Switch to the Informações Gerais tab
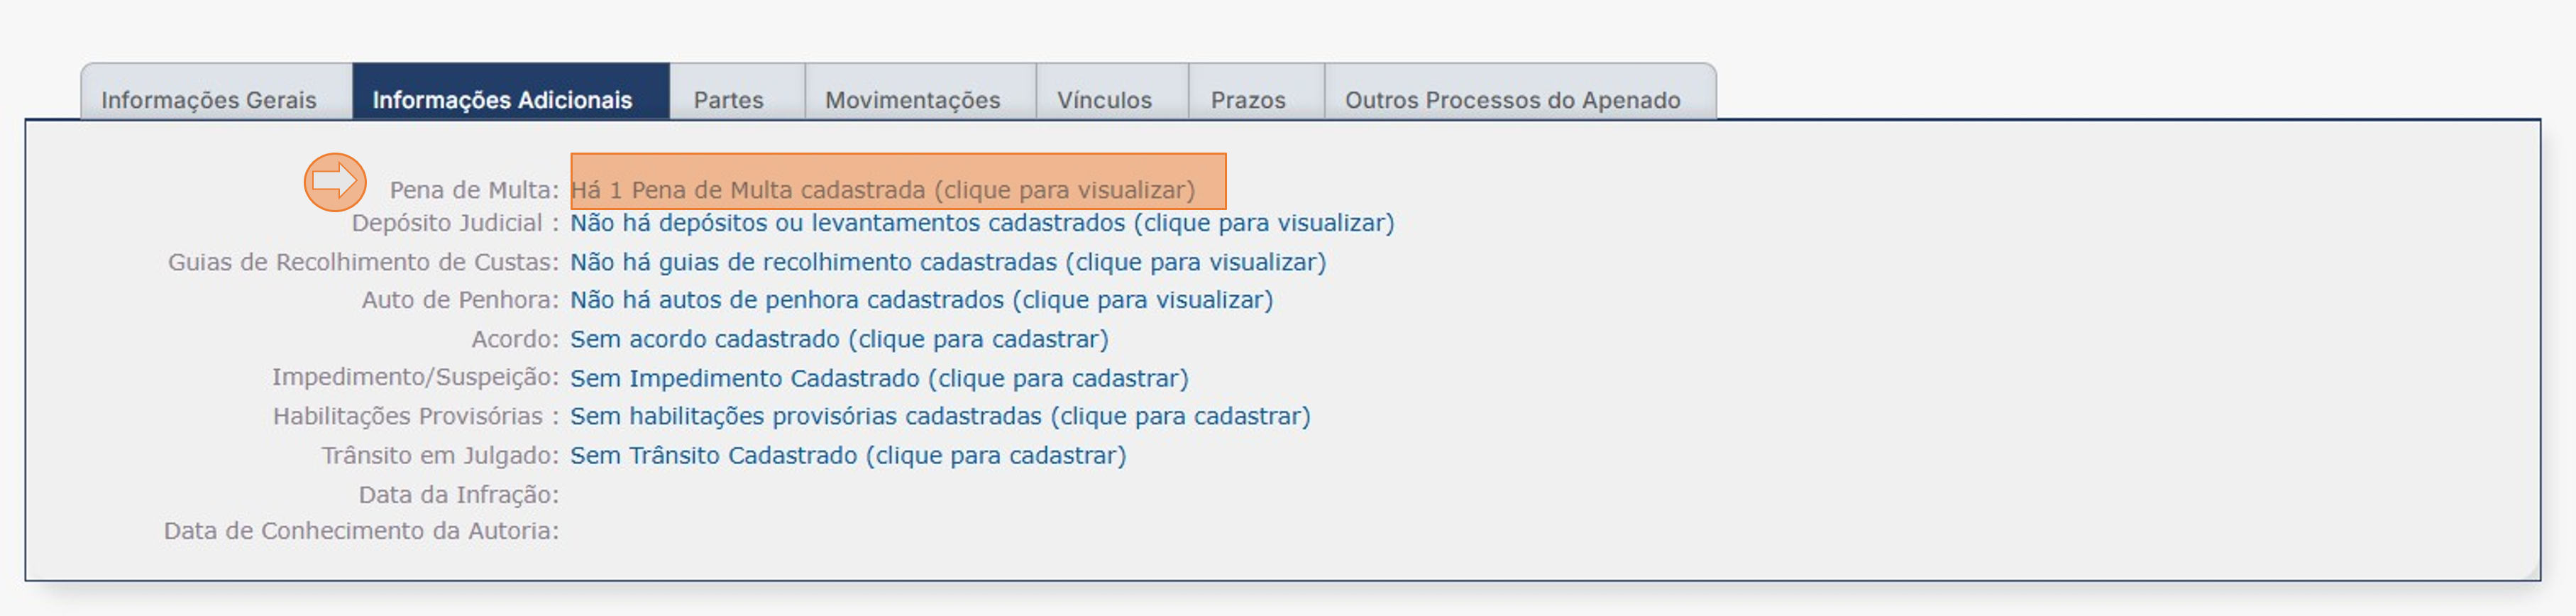Viewport: 2576px width, 616px height. coord(208,99)
